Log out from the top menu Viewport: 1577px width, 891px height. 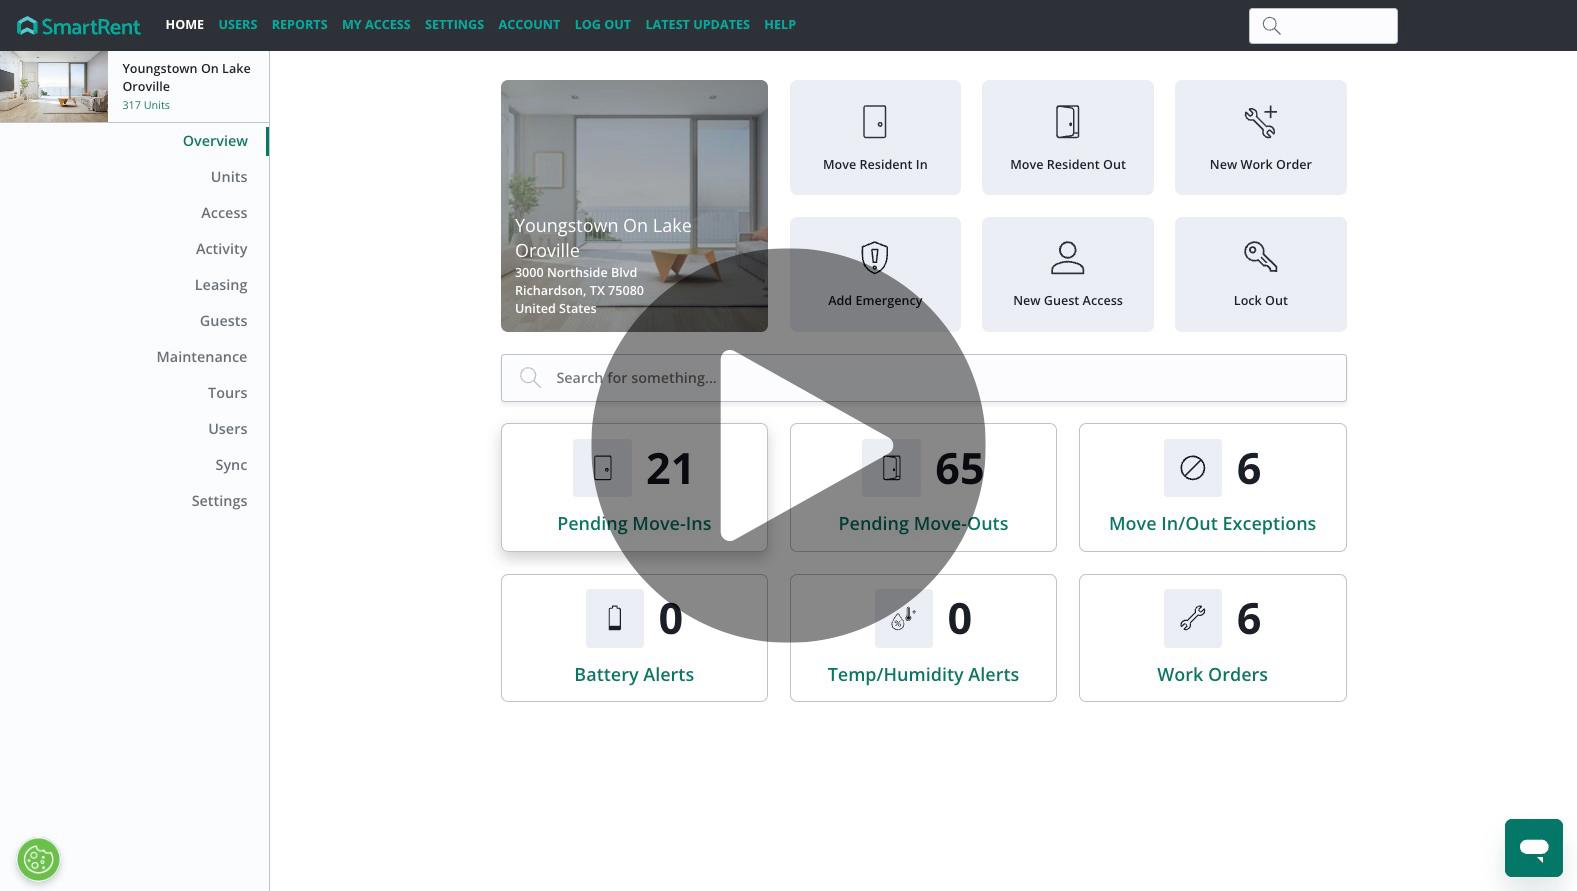point(602,25)
